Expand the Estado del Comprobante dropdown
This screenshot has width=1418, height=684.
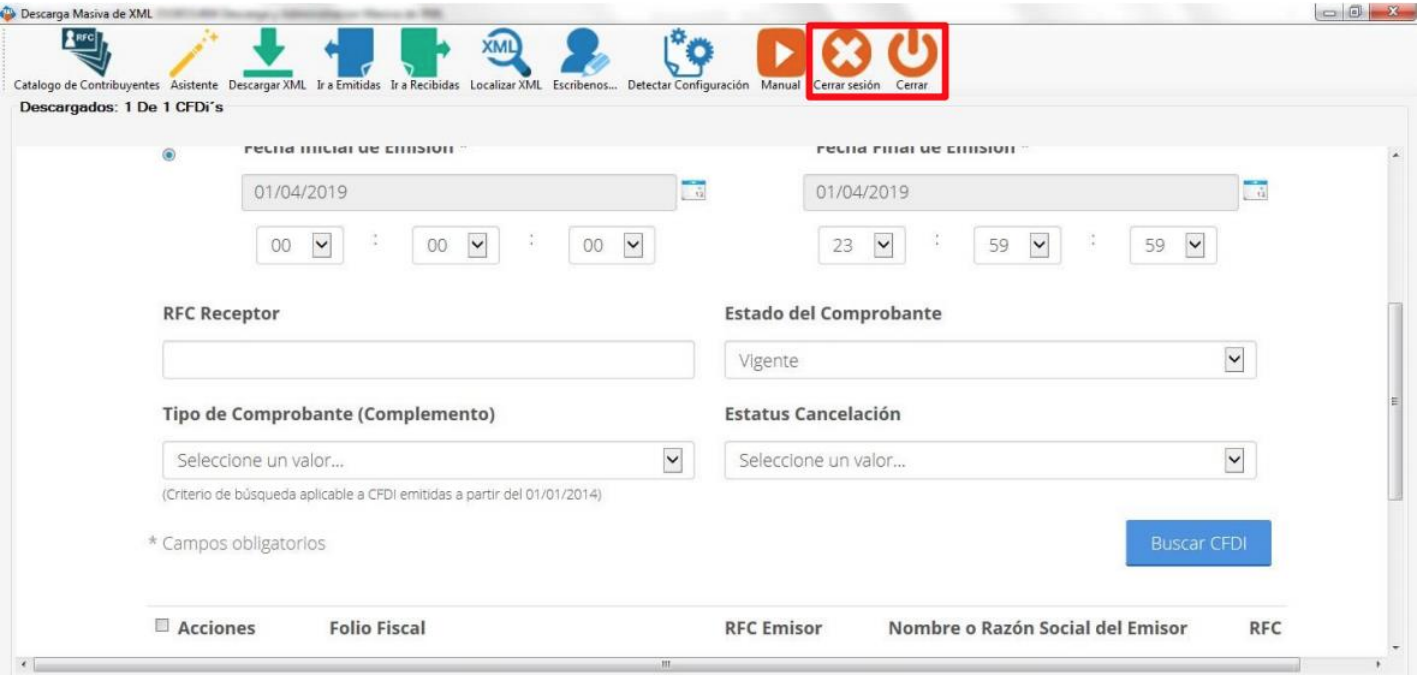point(1234,360)
